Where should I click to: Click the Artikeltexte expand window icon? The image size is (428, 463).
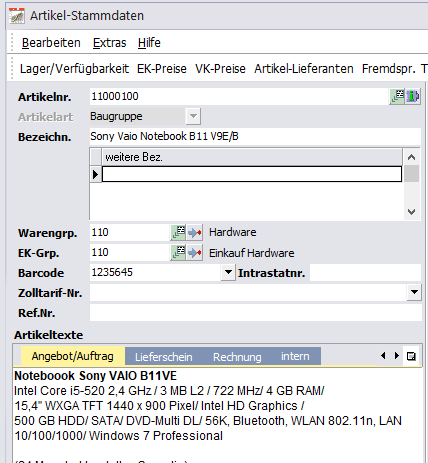tap(411, 356)
